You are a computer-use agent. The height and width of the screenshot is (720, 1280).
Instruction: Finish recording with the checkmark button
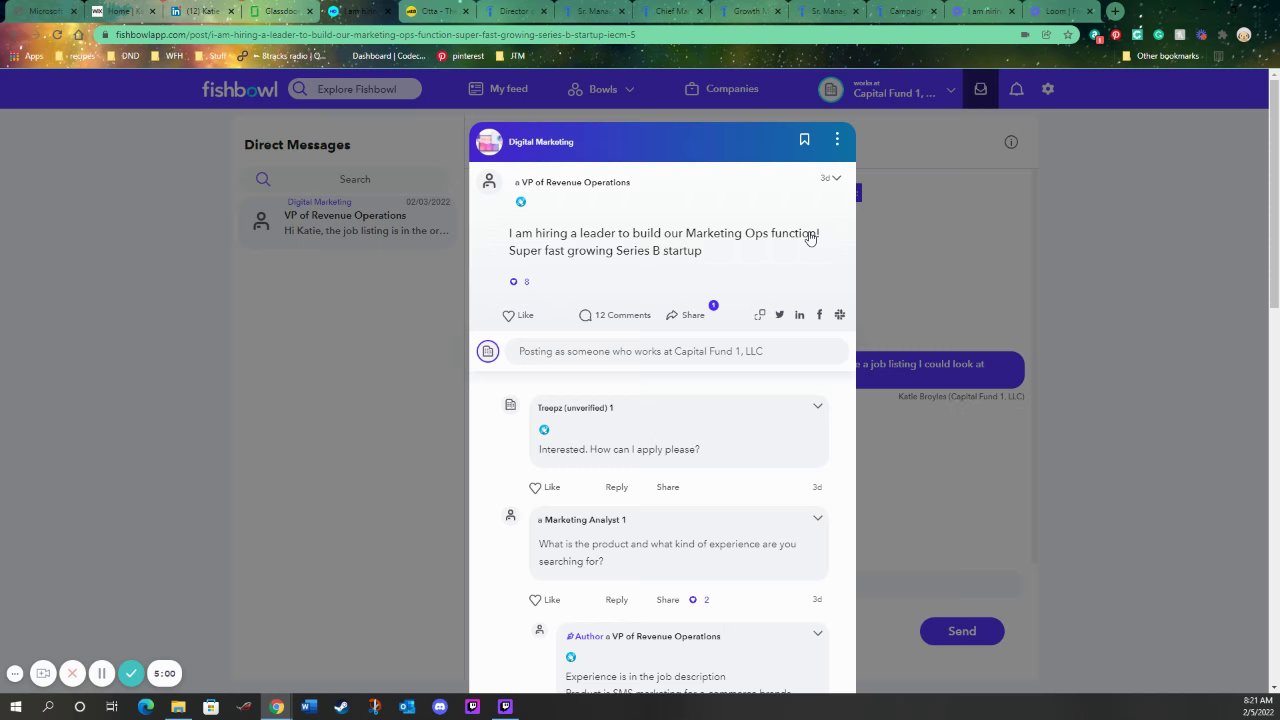131,674
